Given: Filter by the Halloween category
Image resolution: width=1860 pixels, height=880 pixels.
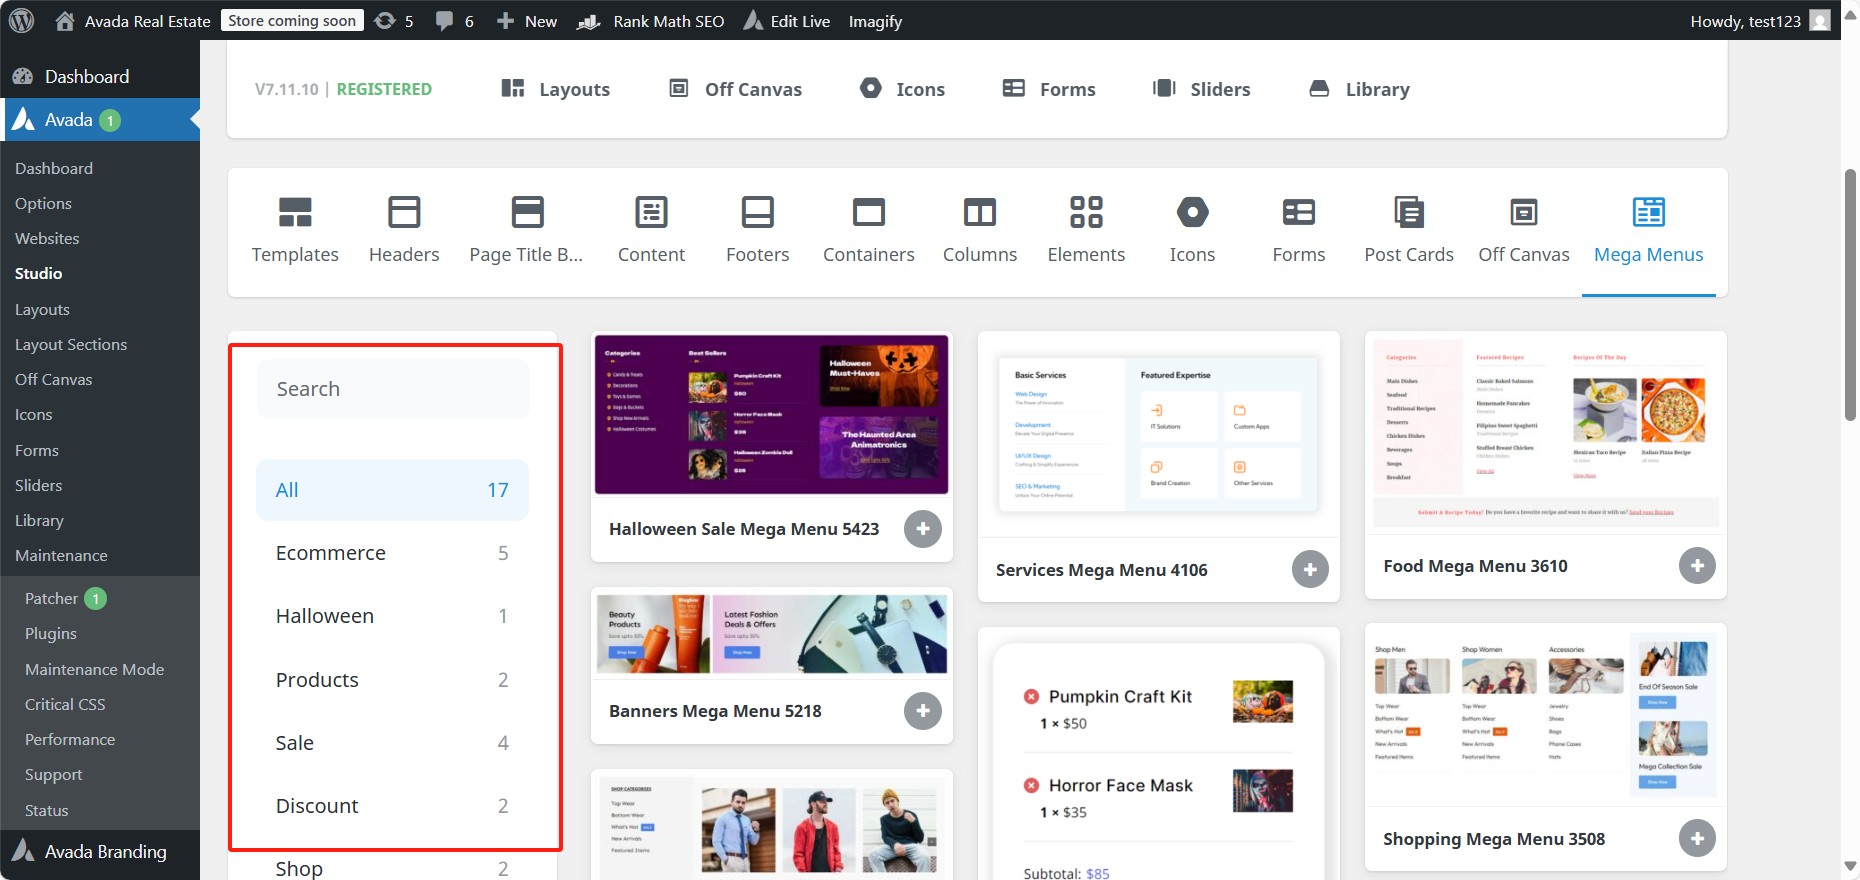Looking at the screenshot, I should [x=392, y=616].
